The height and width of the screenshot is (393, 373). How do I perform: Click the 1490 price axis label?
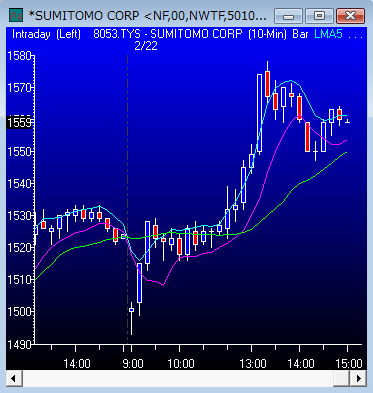coord(19,343)
